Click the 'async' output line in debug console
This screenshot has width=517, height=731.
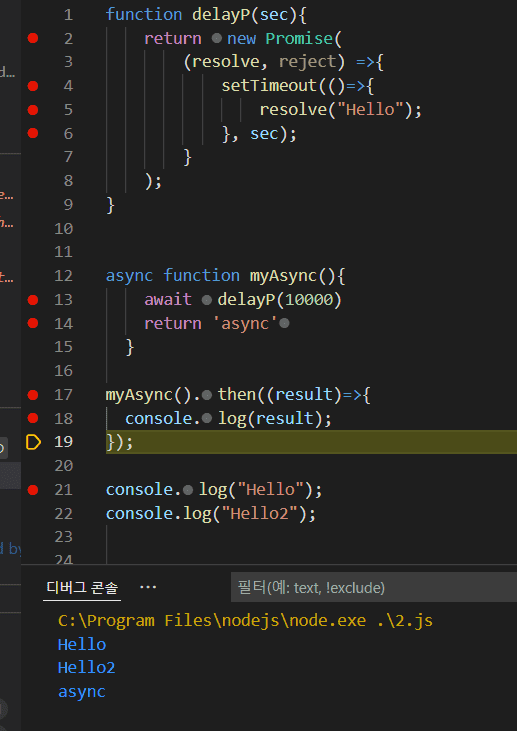click(x=82, y=691)
